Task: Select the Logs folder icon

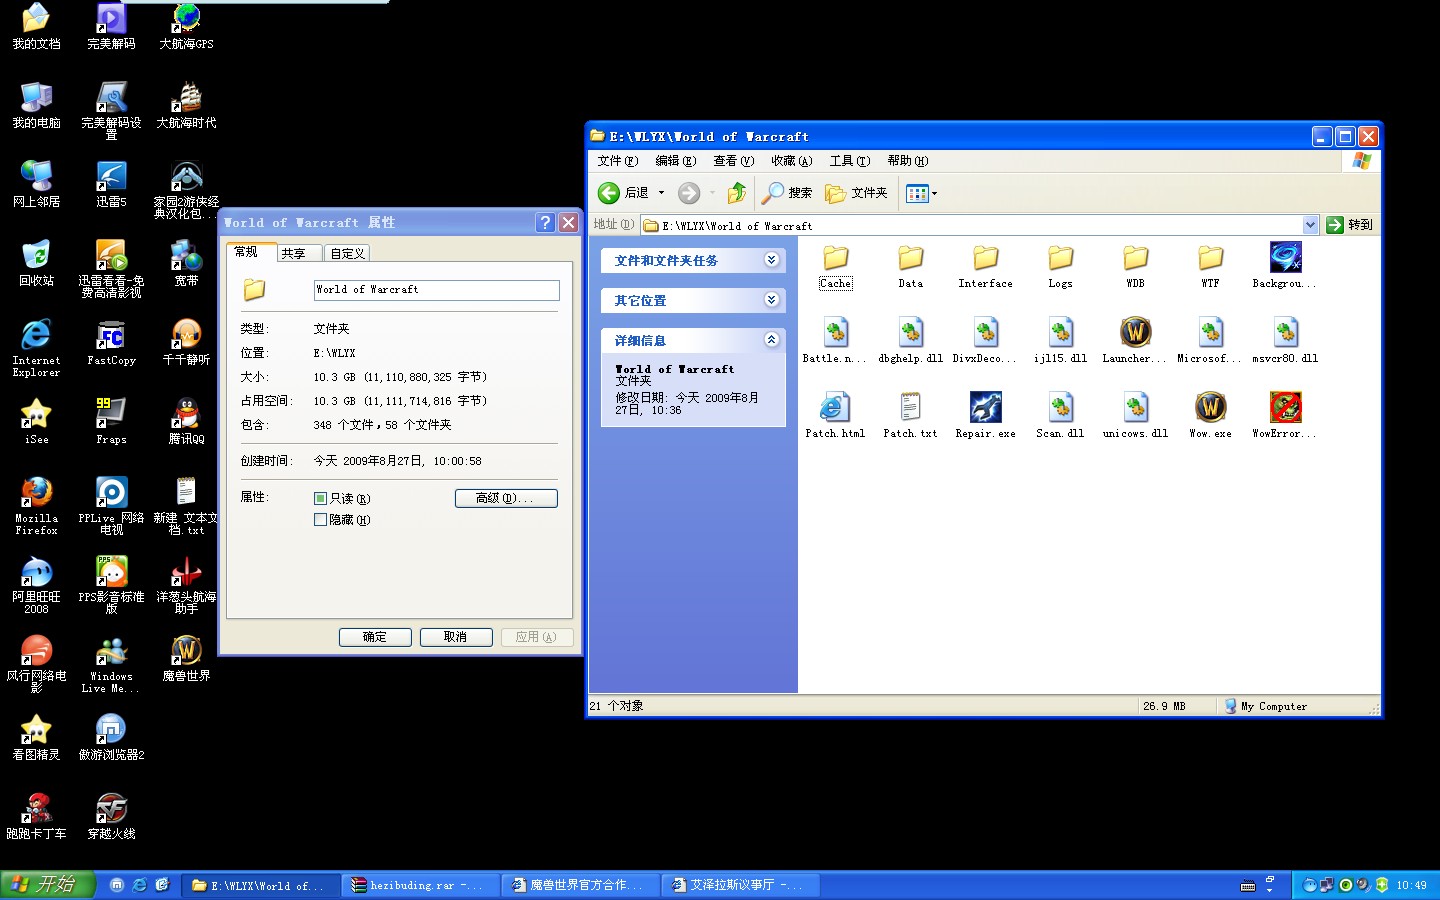Action: point(1061,258)
